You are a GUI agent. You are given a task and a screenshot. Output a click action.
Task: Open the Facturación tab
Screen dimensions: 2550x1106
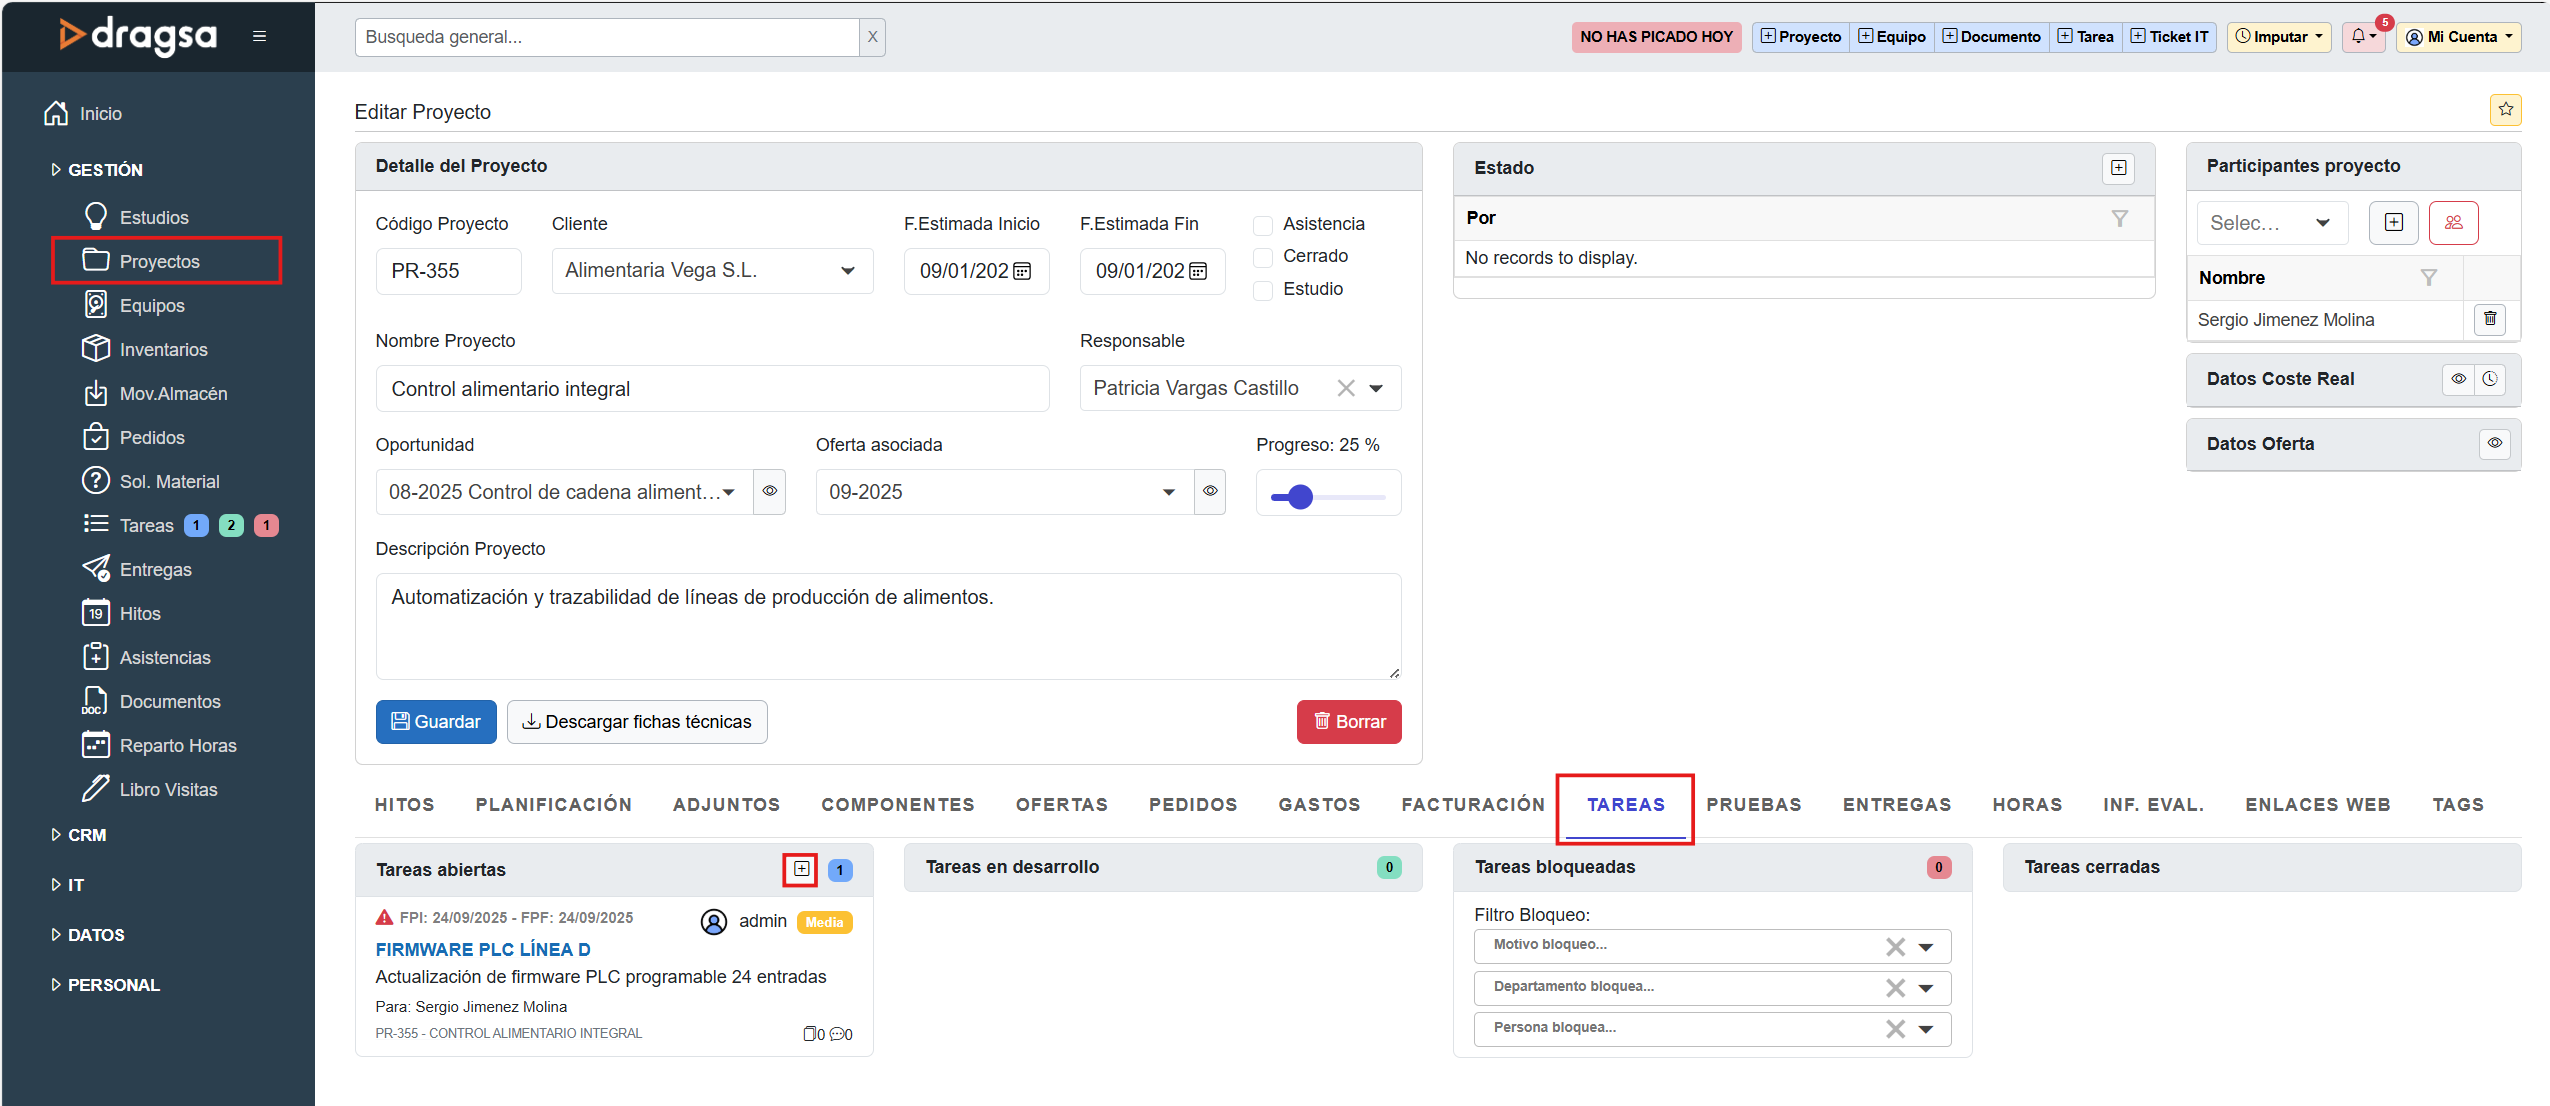click(1472, 805)
